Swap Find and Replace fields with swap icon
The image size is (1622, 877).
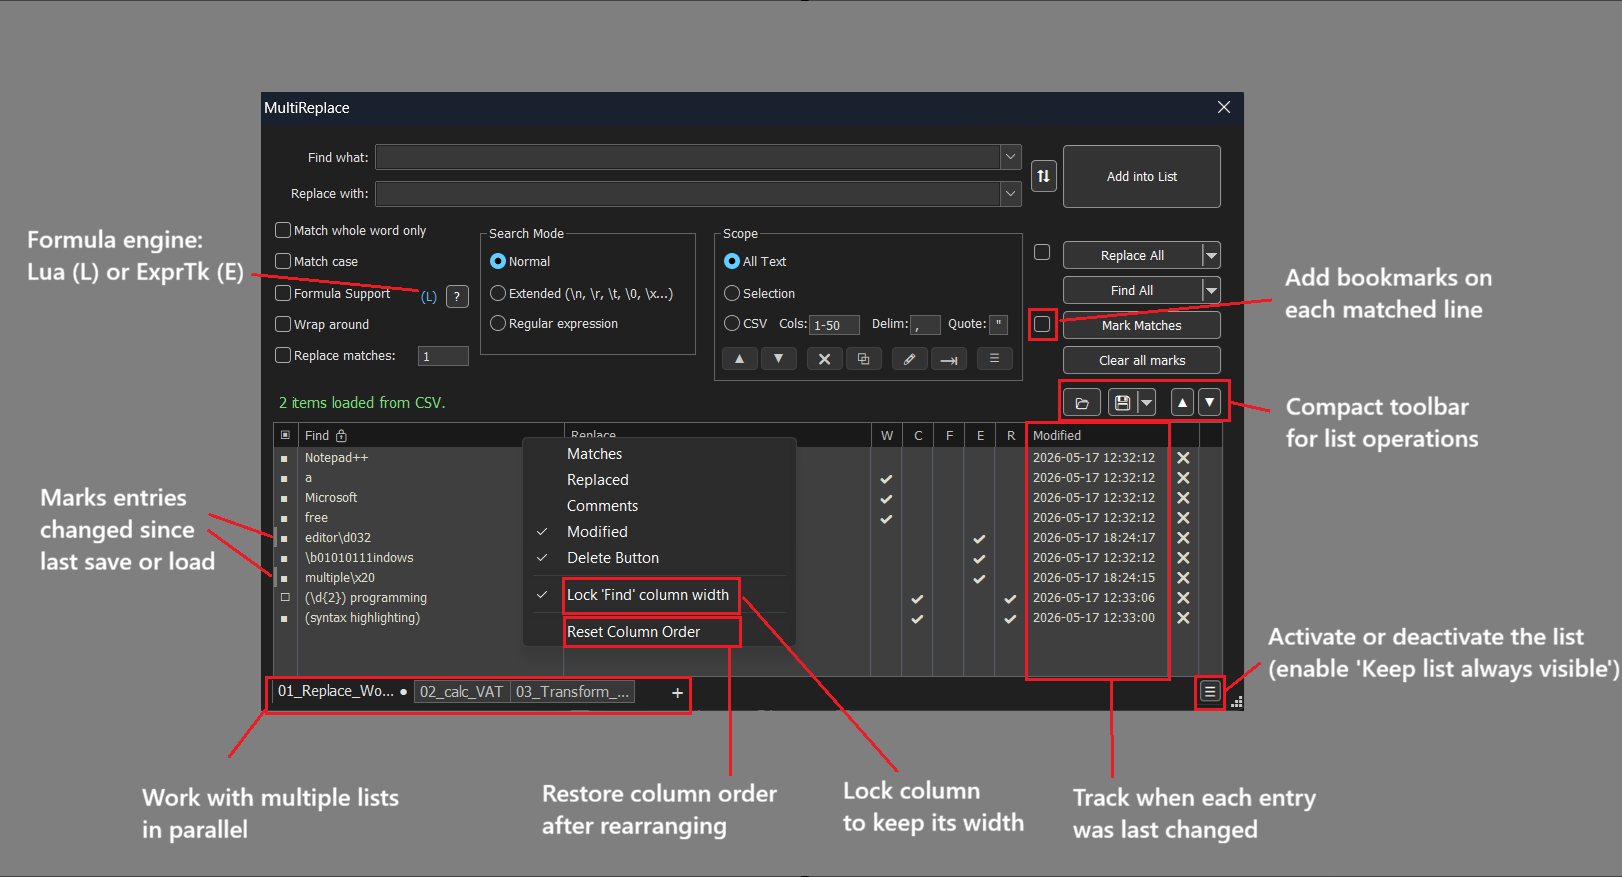click(x=1043, y=176)
